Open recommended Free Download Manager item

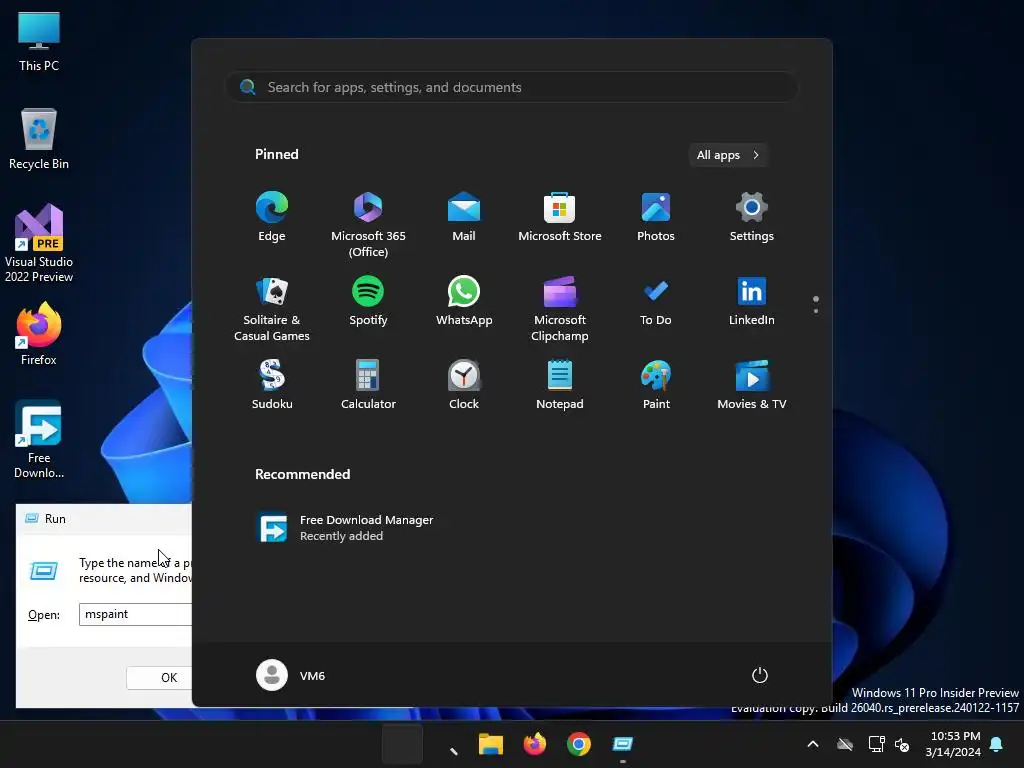pyautogui.click(x=345, y=528)
